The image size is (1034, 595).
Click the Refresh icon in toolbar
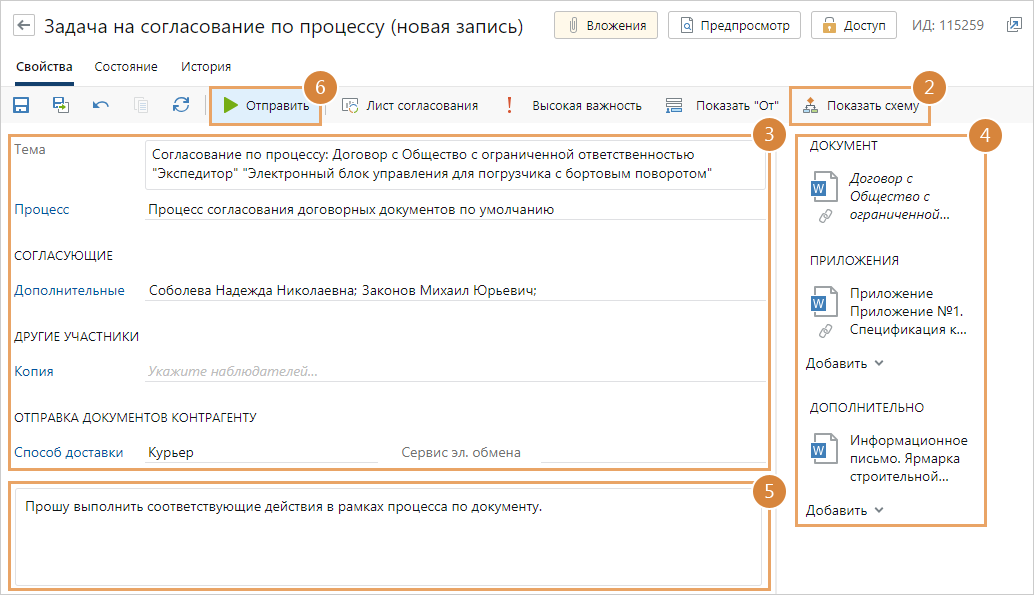click(181, 105)
